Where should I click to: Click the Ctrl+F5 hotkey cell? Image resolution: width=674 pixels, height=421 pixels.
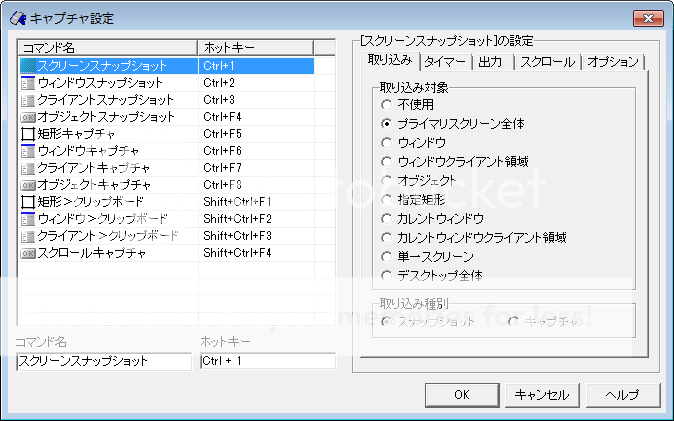pos(256,134)
